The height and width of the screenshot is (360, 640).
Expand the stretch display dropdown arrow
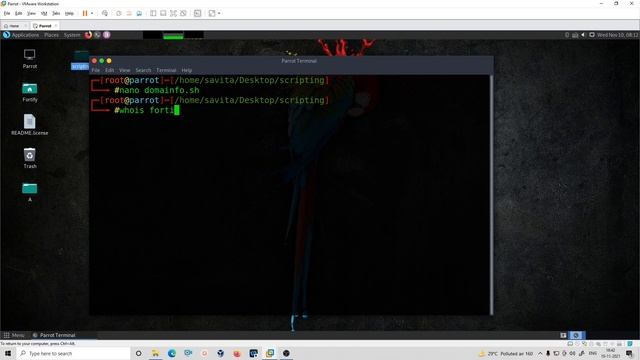219,13
